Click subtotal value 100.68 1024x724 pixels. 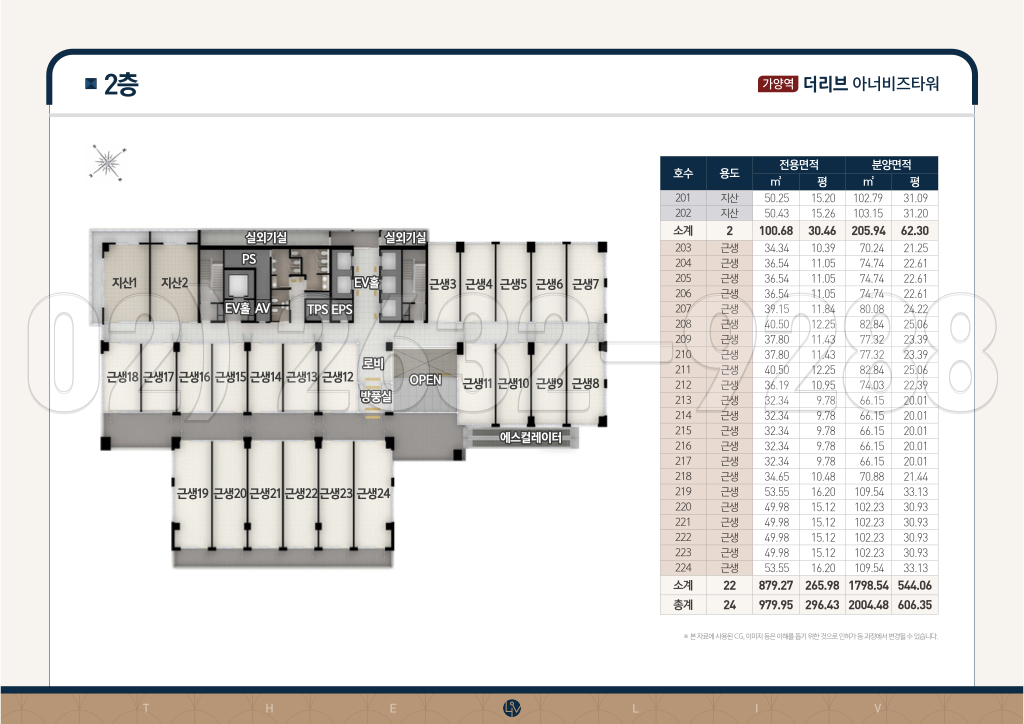tap(776, 230)
